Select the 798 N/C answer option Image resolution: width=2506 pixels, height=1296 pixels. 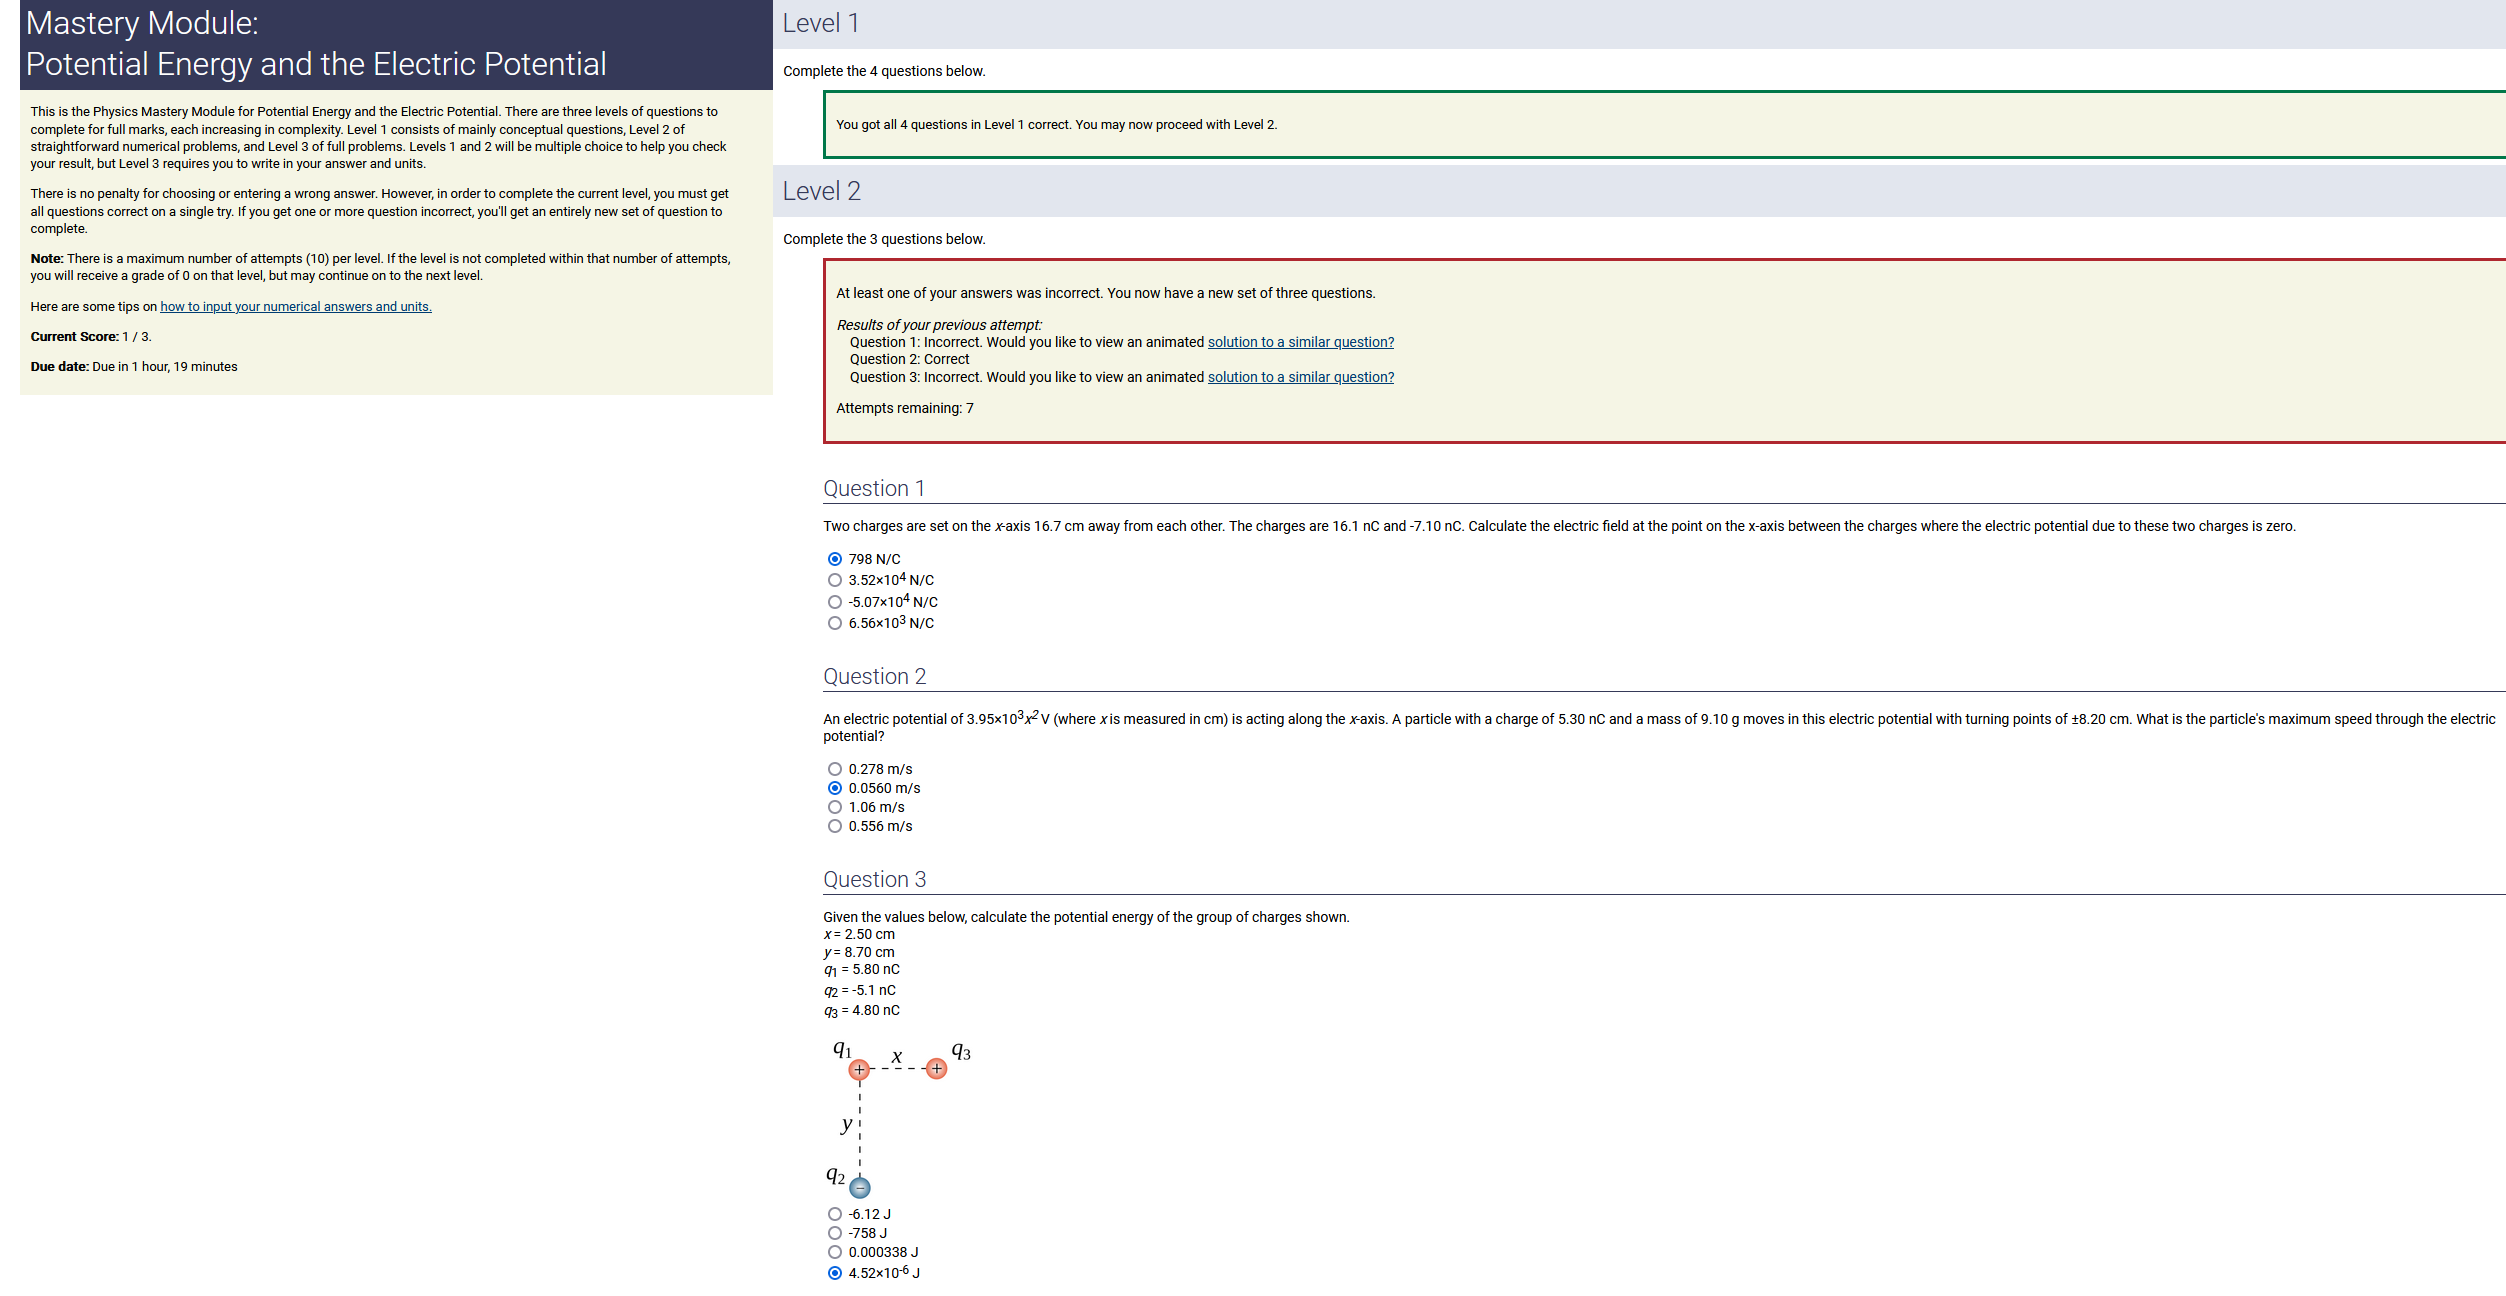[x=834, y=559]
